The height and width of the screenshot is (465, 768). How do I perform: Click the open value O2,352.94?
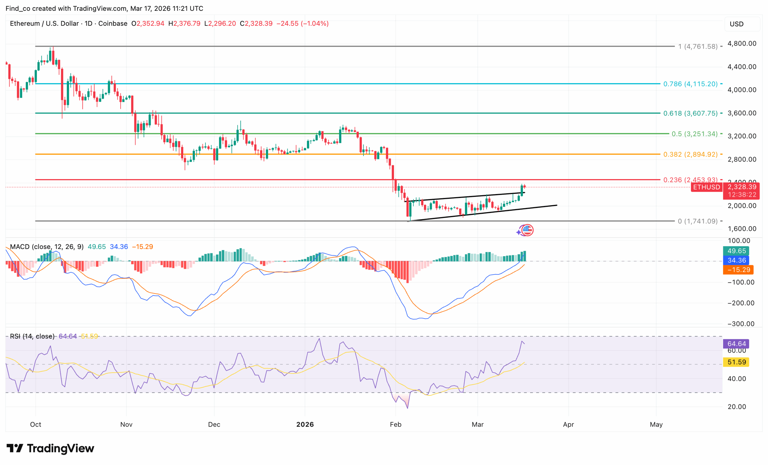click(x=148, y=24)
